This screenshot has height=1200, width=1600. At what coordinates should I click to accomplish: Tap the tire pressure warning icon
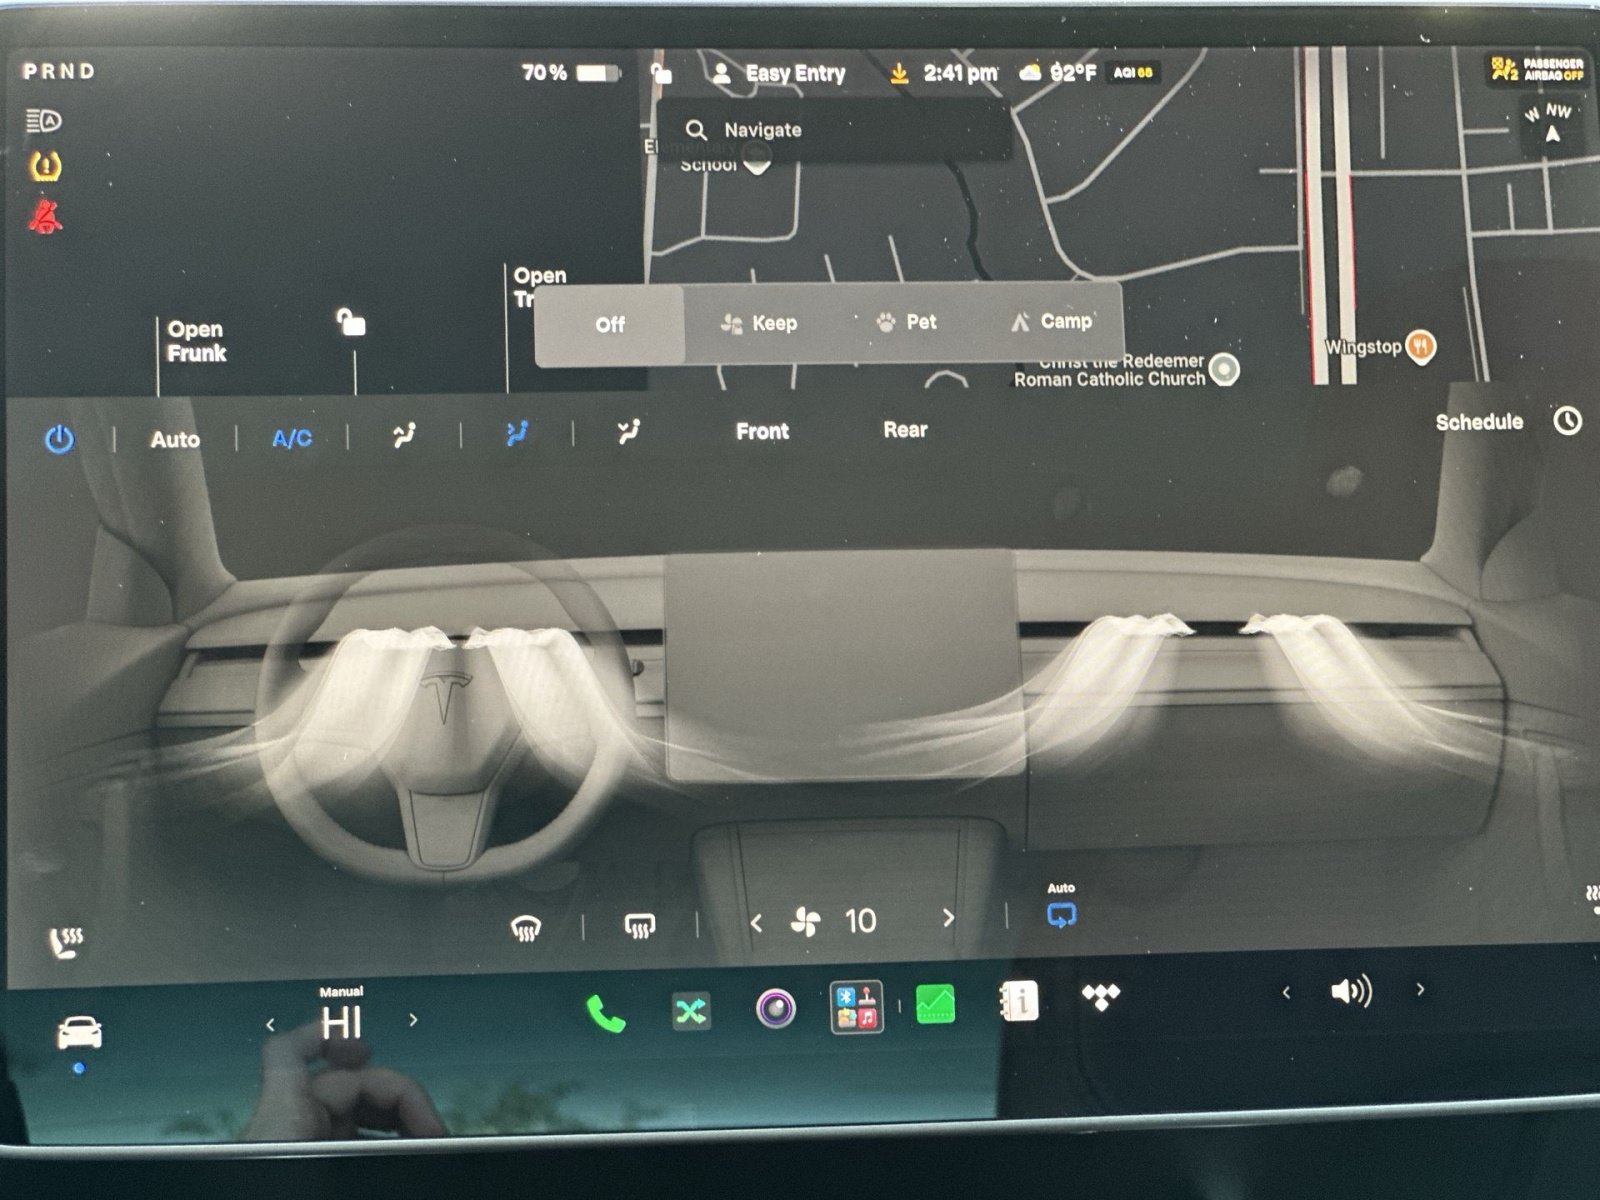pyautogui.click(x=46, y=166)
